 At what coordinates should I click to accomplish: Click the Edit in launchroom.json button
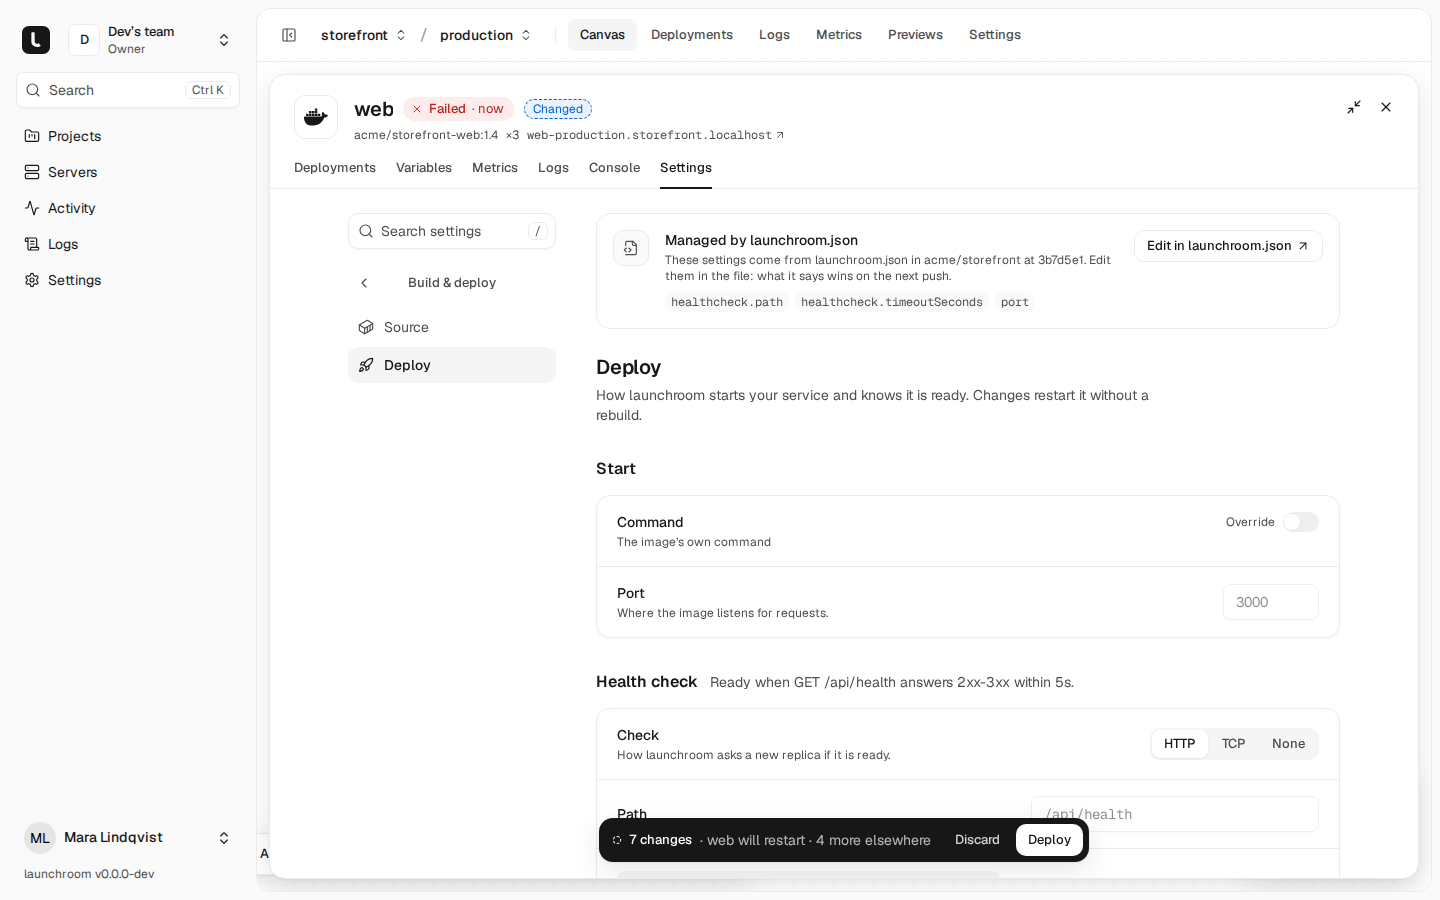[x=1228, y=246]
